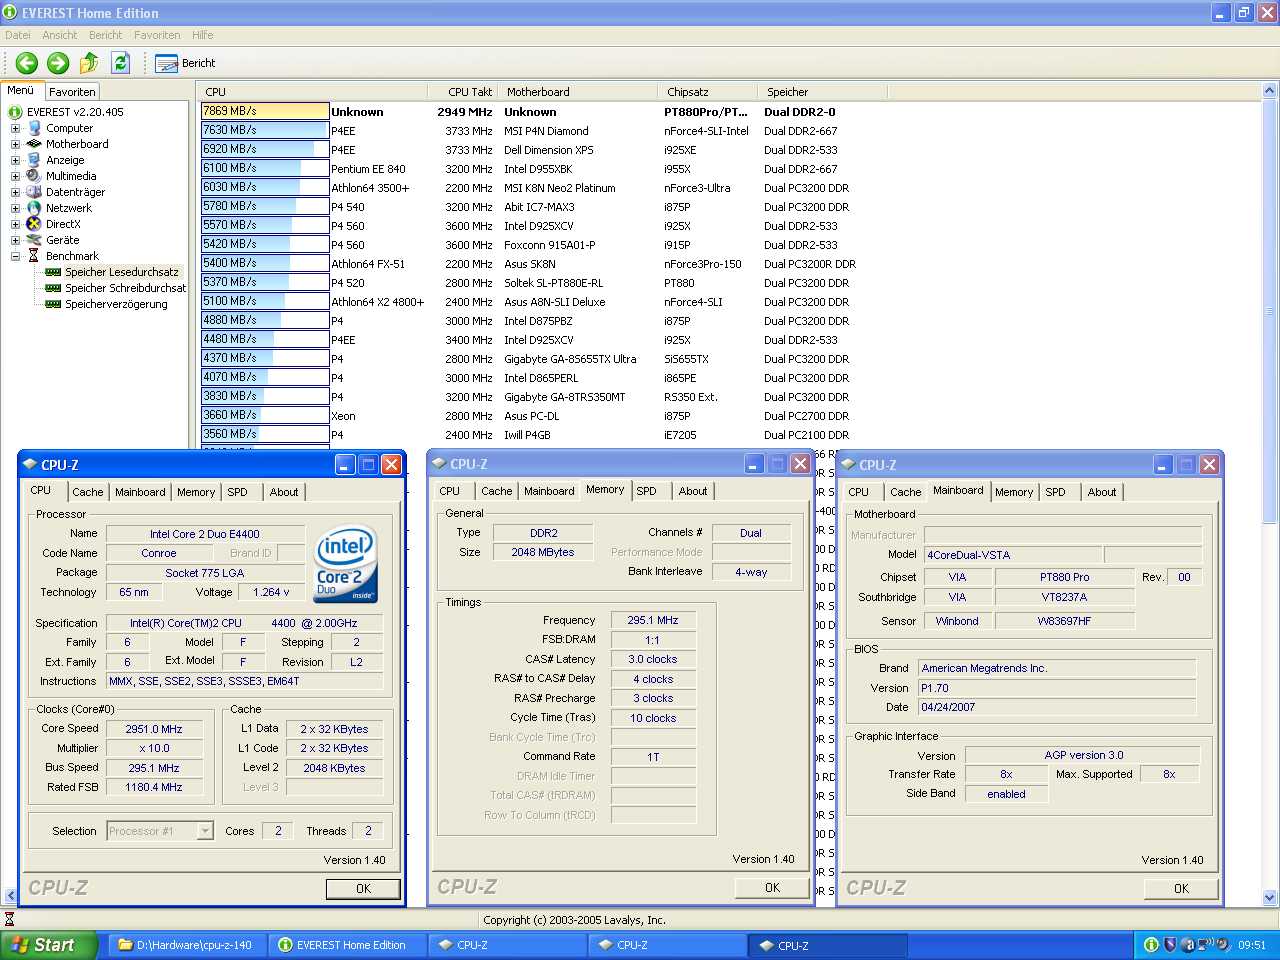Sort by Speicher column header
The height and width of the screenshot is (960, 1280).
coord(822,92)
